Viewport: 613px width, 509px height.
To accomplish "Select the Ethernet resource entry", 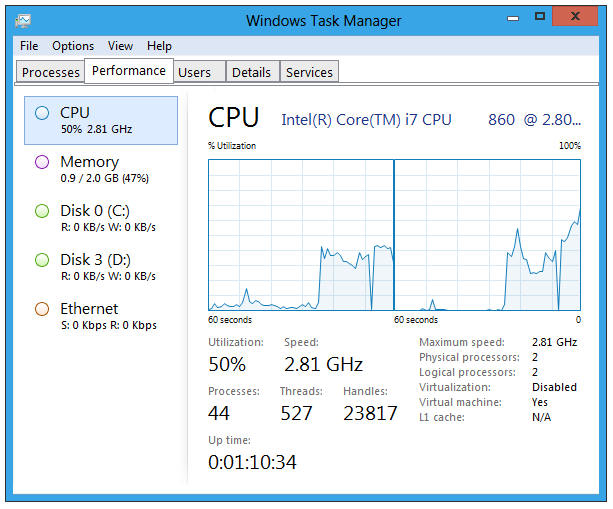I will (101, 316).
